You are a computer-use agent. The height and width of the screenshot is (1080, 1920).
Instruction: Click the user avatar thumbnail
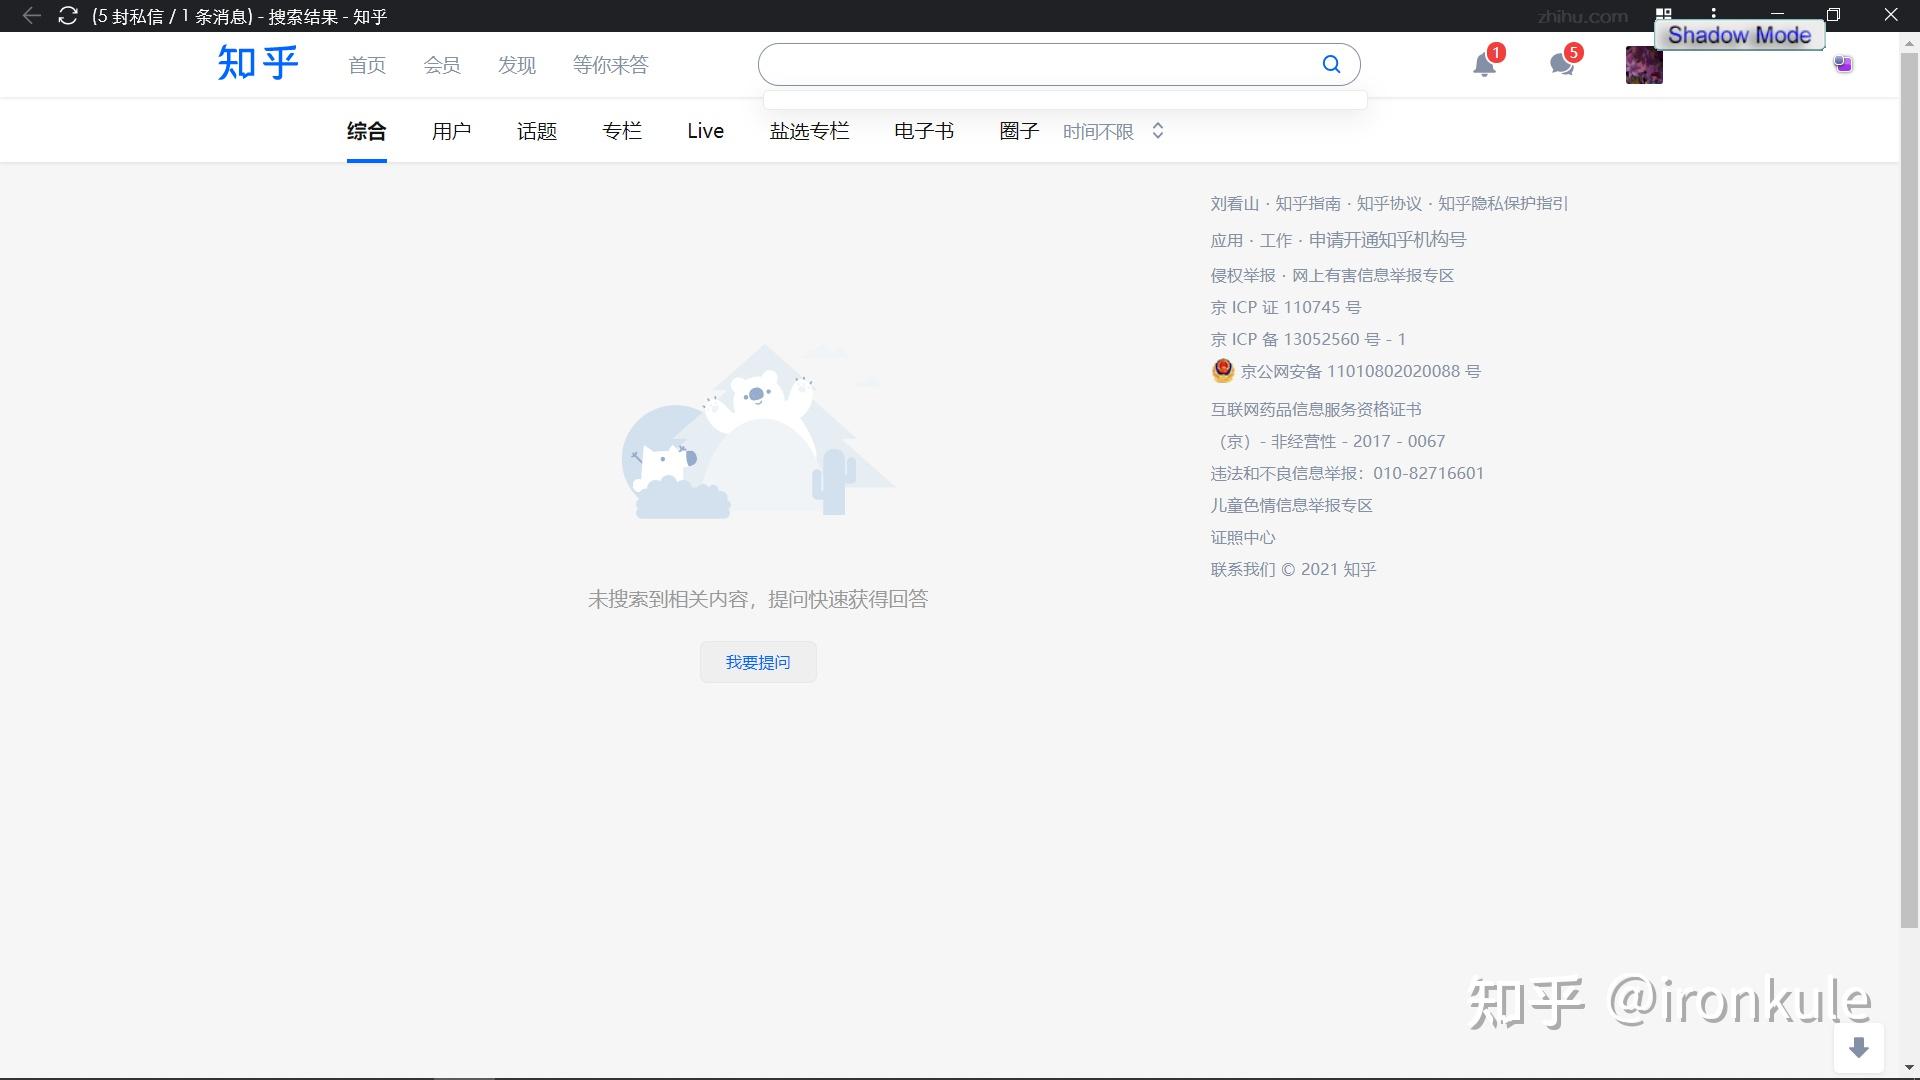pyautogui.click(x=1643, y=65)
